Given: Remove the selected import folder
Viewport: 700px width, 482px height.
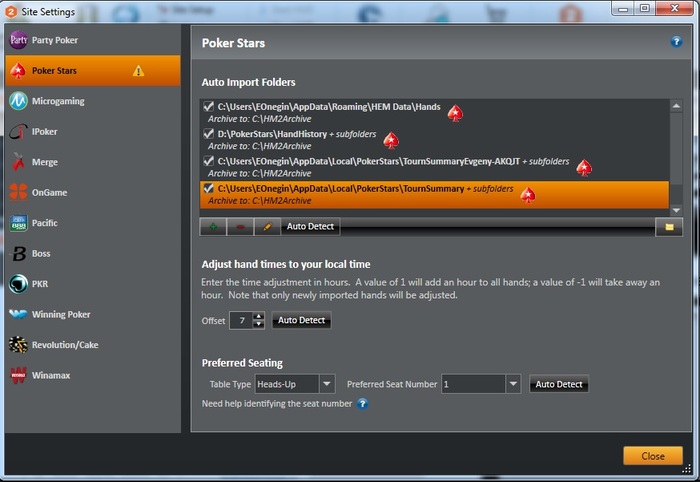Looking at the screenshot, I should 240,227.
